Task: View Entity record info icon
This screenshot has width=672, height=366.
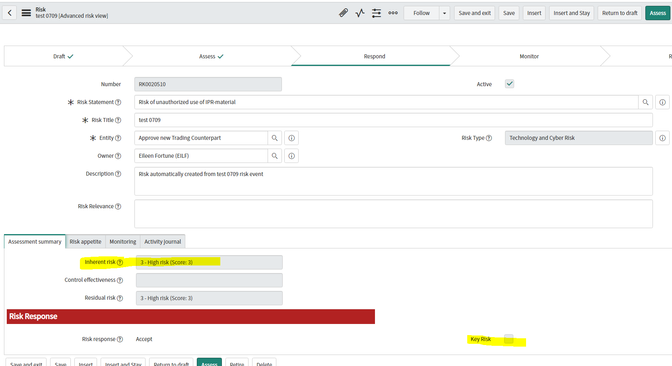Action: click(291, 138)
